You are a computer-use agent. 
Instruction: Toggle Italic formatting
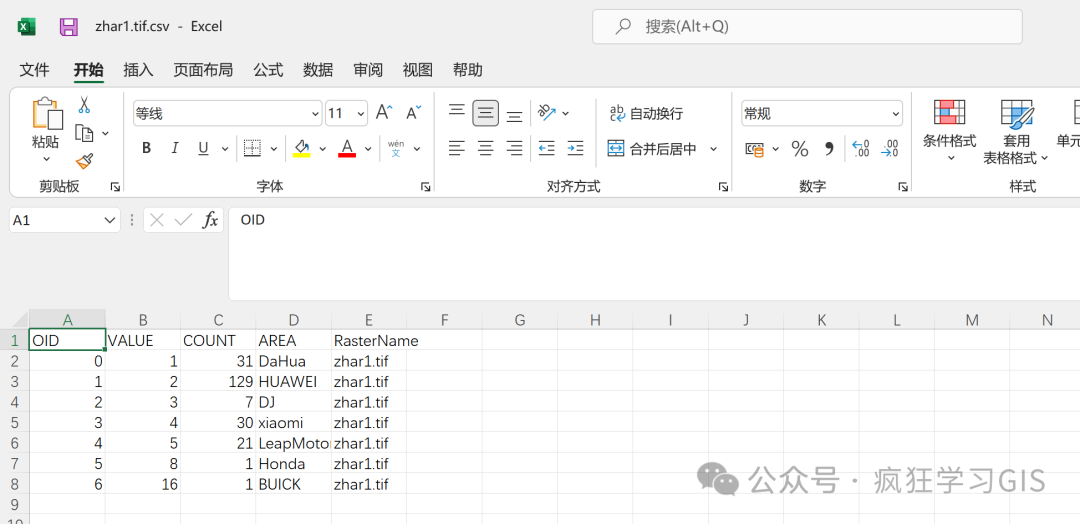[x=175, y=148]
